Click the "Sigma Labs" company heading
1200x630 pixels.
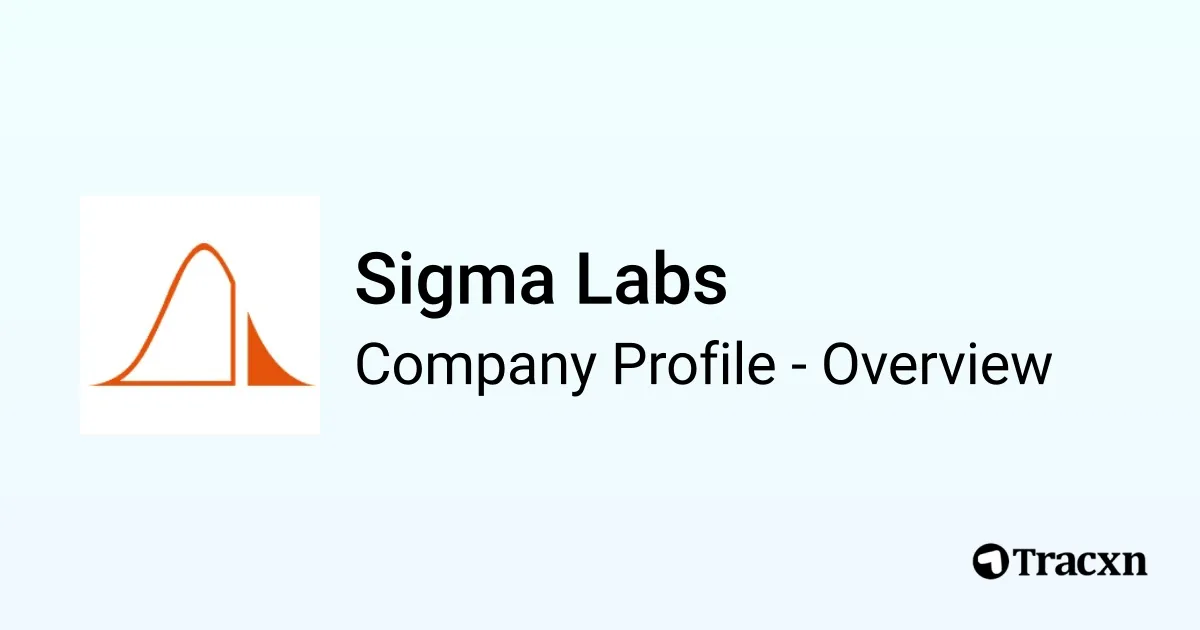pos(541,279)
